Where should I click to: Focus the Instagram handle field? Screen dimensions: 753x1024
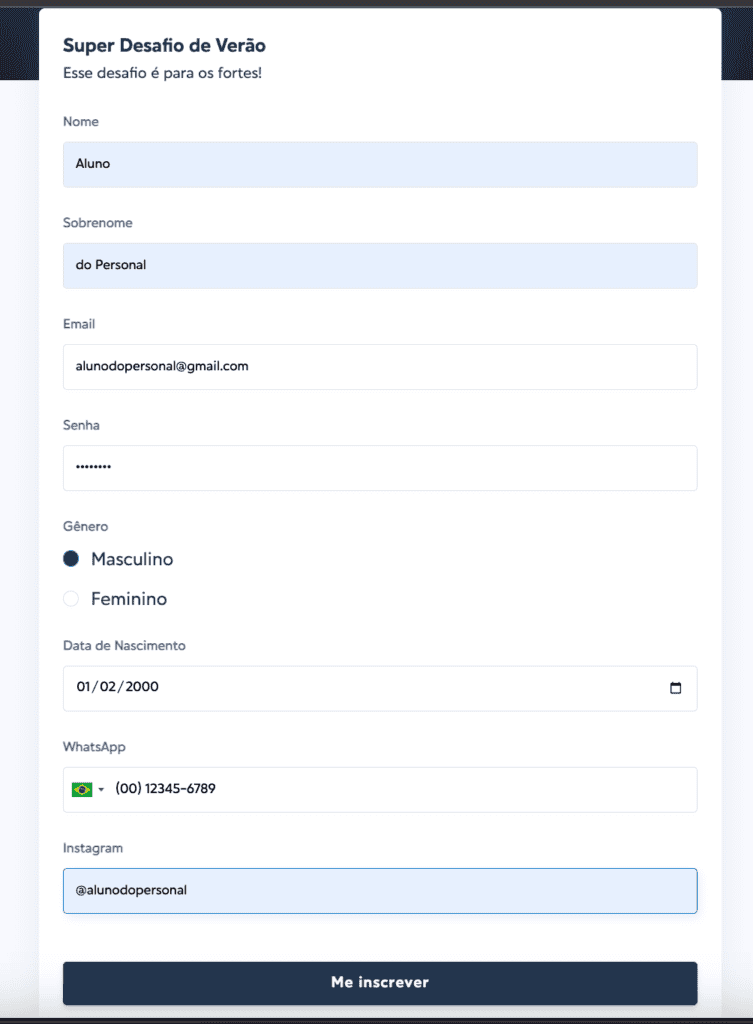(x=380, y=891)
